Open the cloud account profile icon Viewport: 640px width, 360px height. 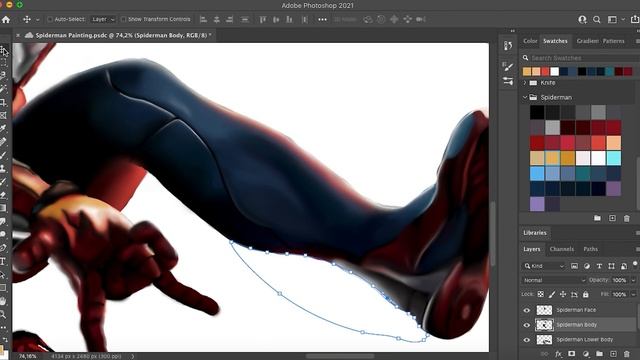tap(582, 19)
